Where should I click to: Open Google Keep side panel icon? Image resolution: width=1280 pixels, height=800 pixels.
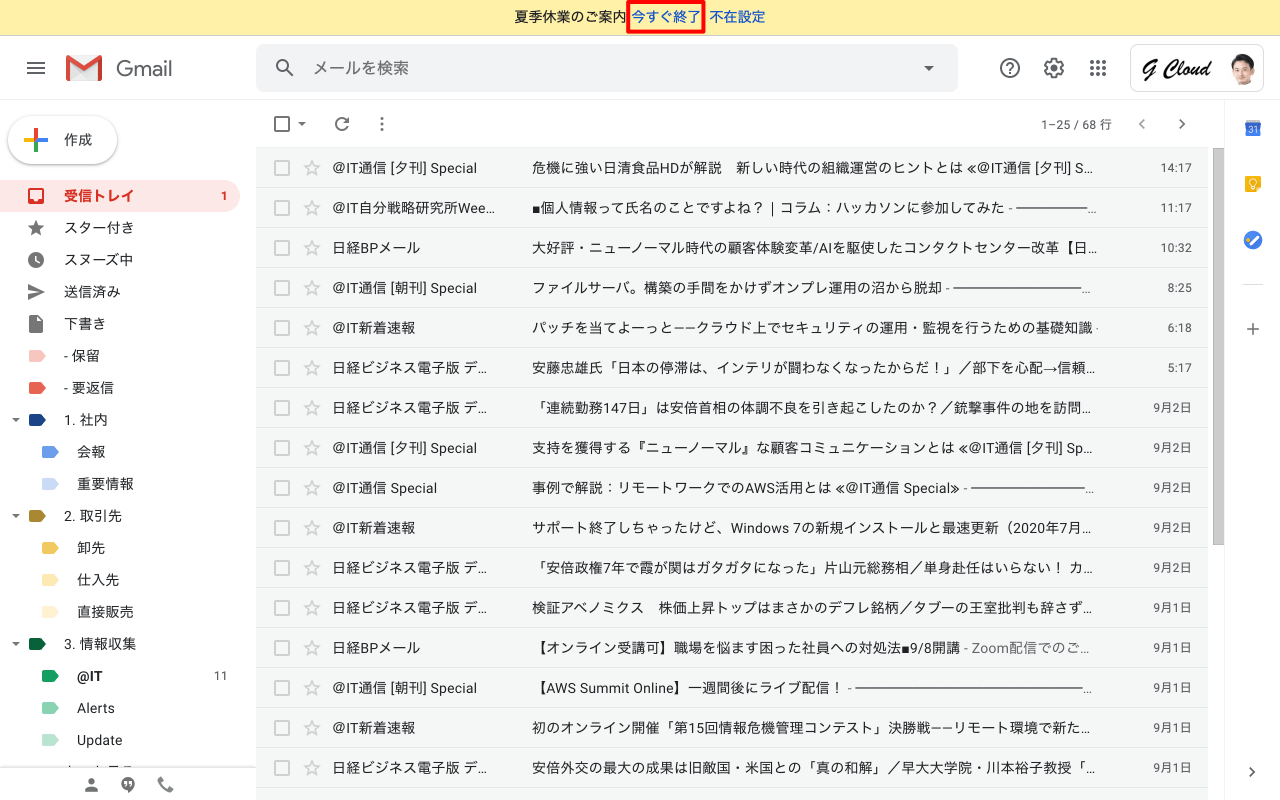pyautogui.click(x=1252, y=184)
